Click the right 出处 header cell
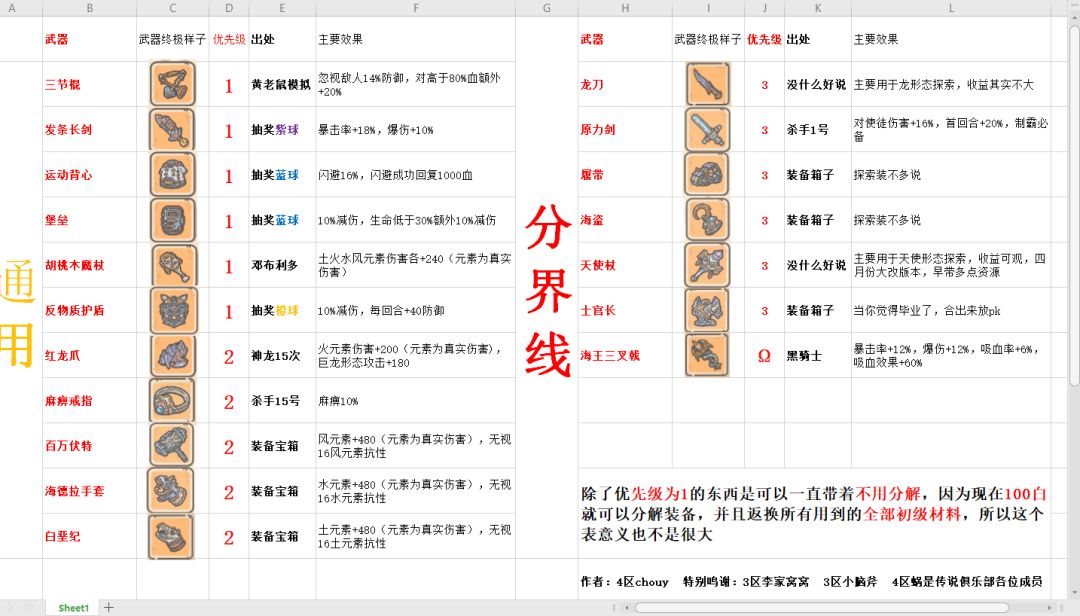Viewport: 1080px width, 616px height. 818,39
